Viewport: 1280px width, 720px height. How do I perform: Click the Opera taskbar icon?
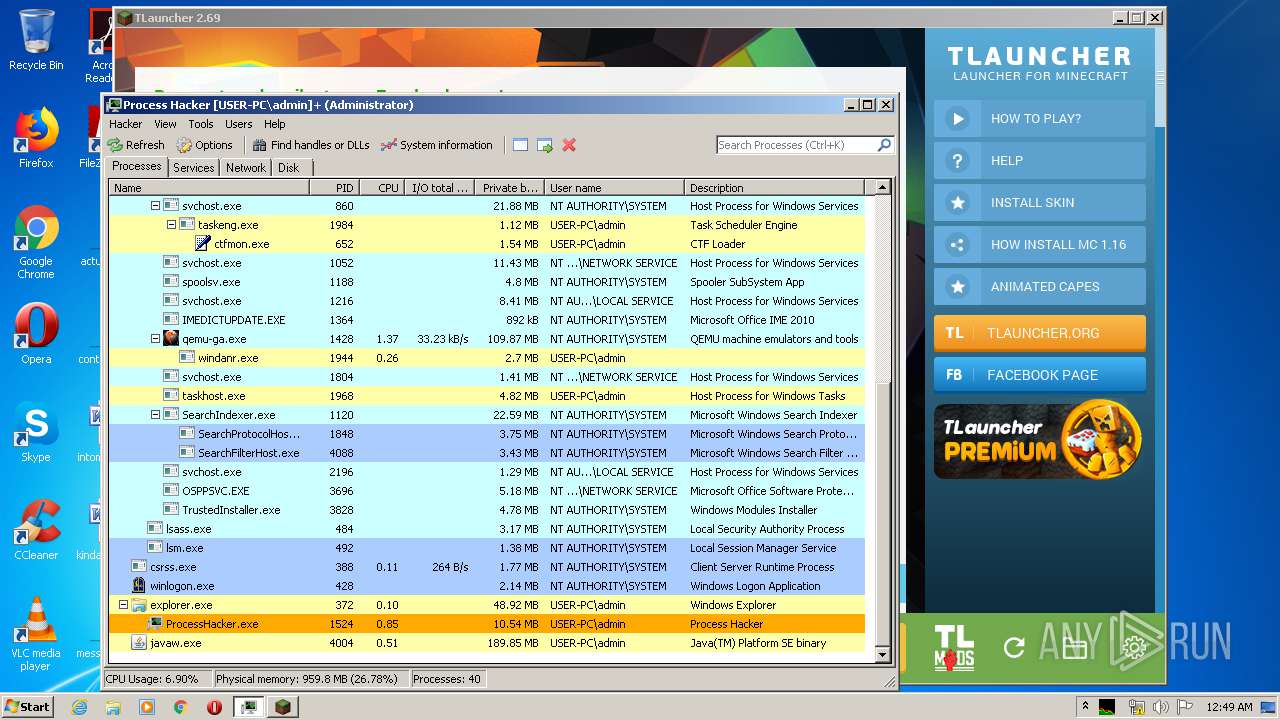[214, 707]
